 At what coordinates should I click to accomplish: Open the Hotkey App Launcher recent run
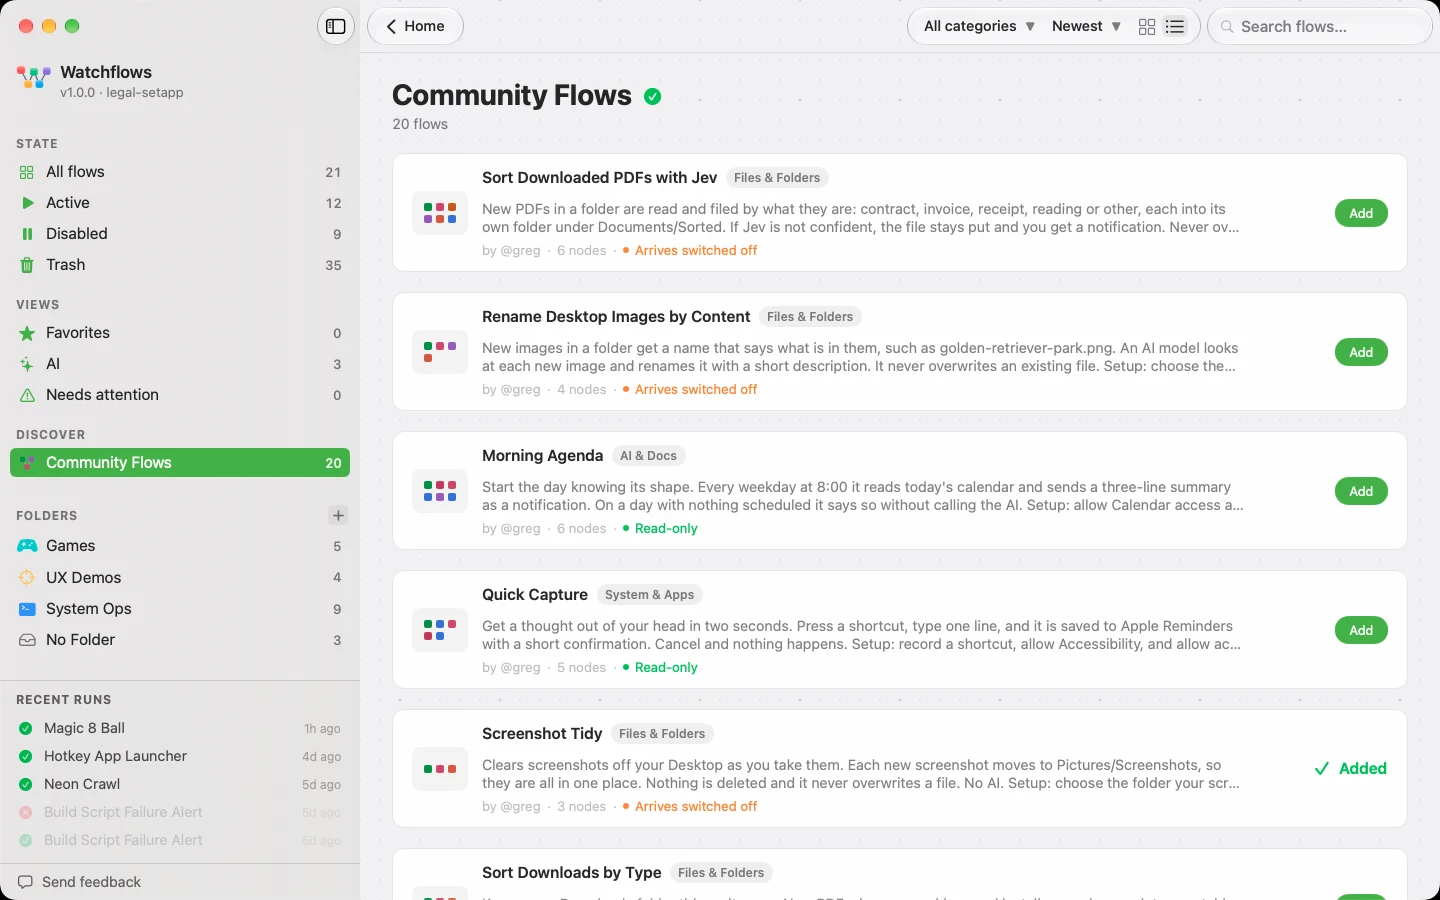click(x=180, y=757)
